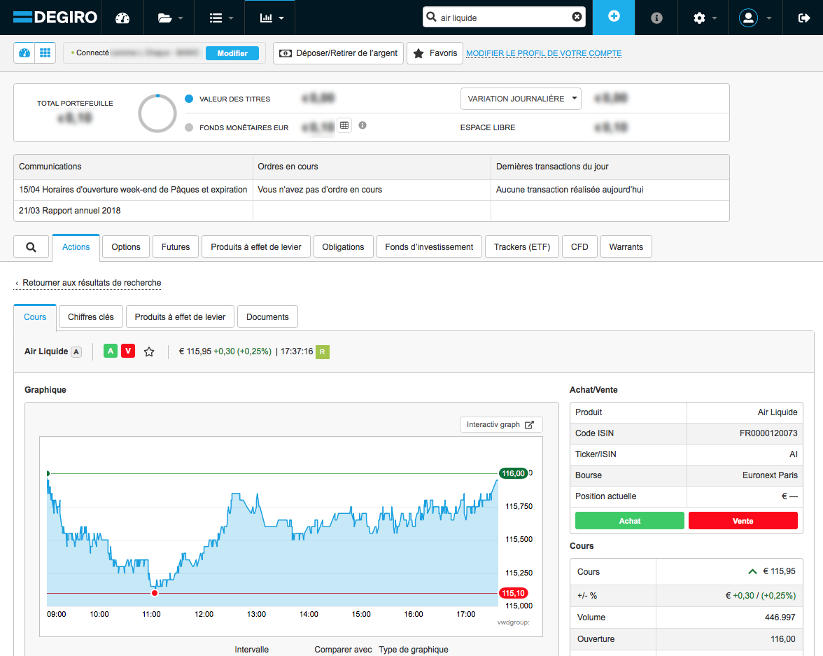Screen dimensions: 823x656
Task: Open the dashboard gauge icon in top bar
Action: 122,18
